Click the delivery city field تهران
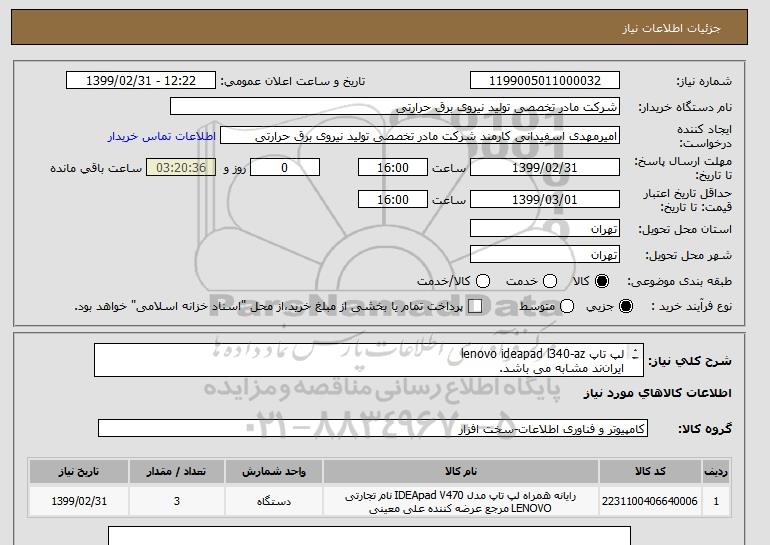 click(x=545, y=254)
